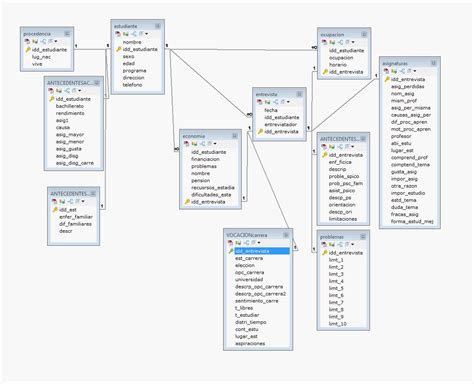Click the green second toolbar icon in estudiante table
The height and width of the screenshot is (384, 474).
tap(126, 34)
